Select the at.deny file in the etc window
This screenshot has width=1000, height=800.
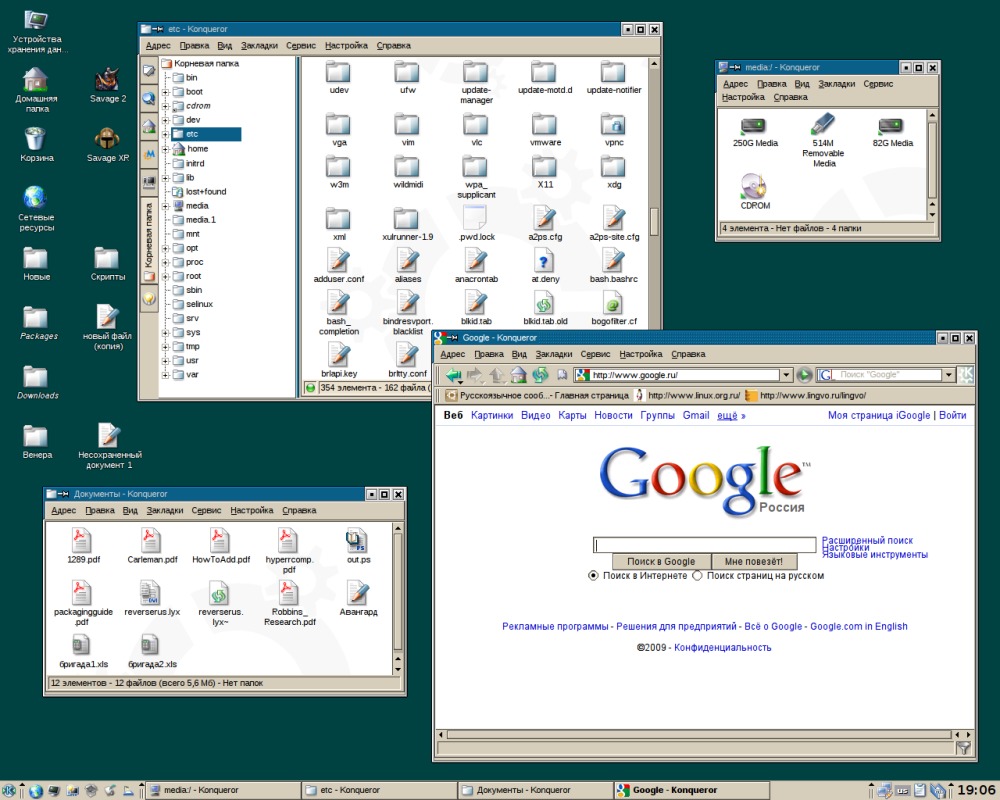pyautogui.click(x=545, y=265)
